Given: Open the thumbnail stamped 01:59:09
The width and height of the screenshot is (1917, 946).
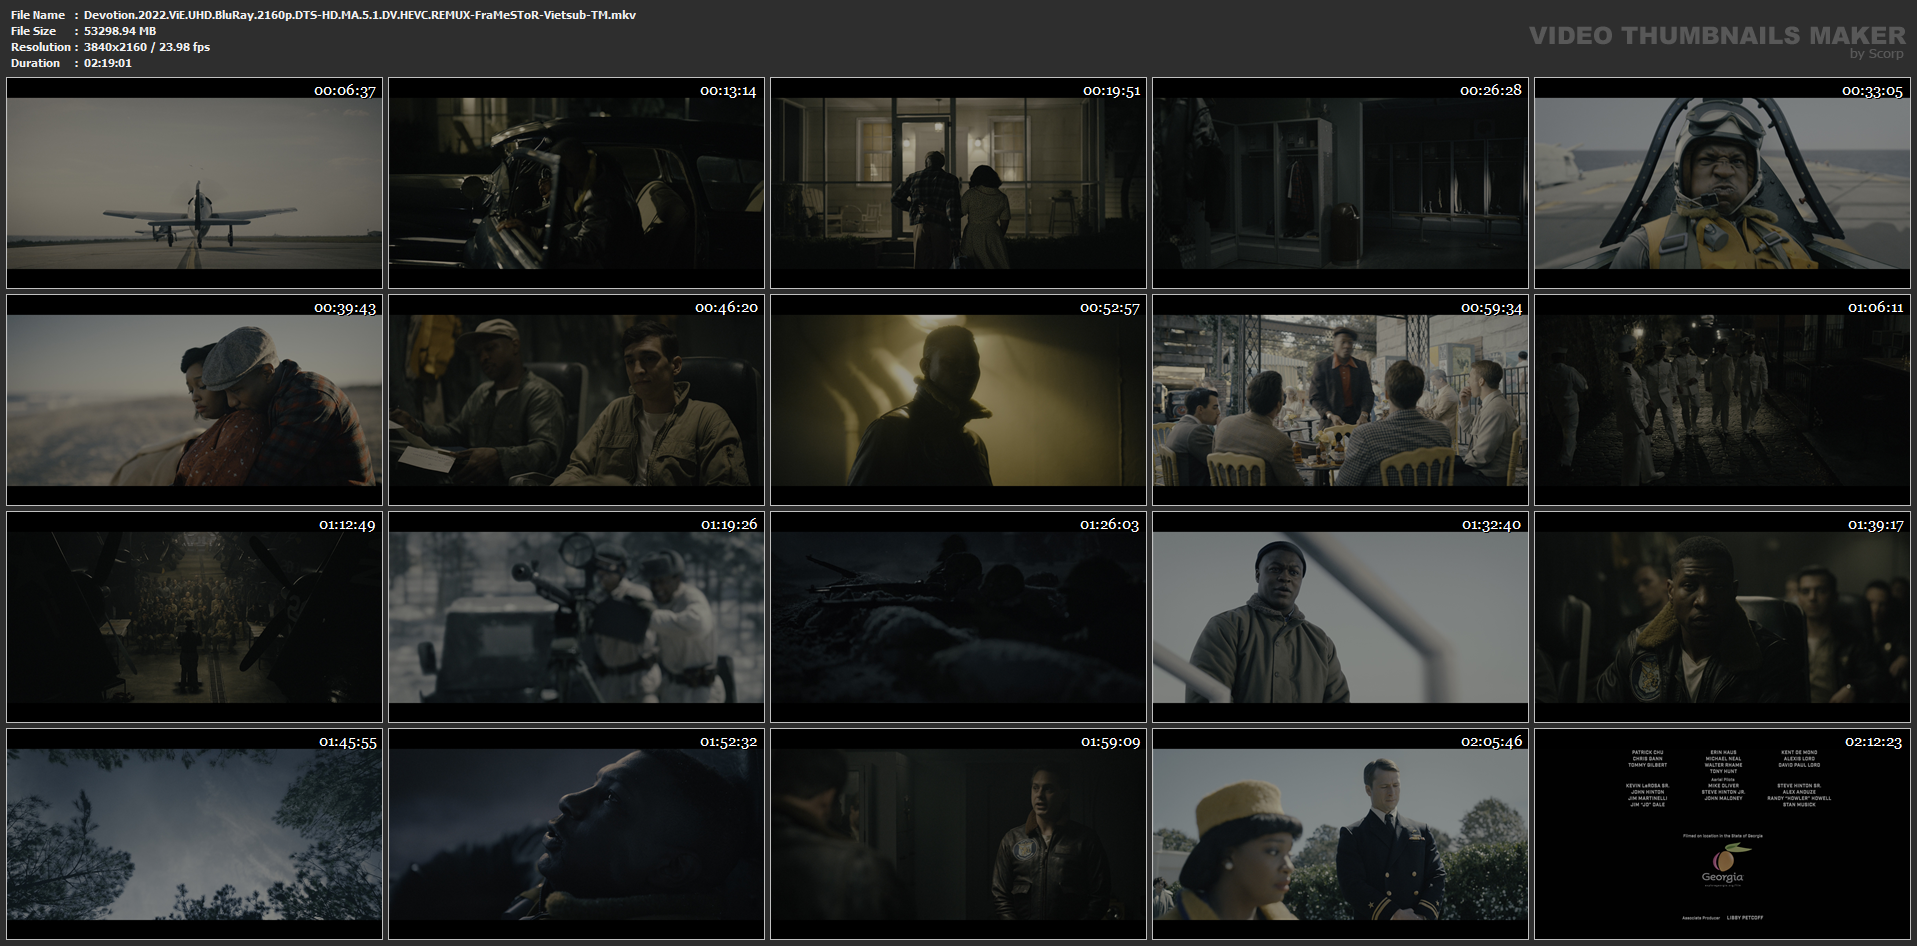Looking at the screenshot, I should click(x=958, y=834).
